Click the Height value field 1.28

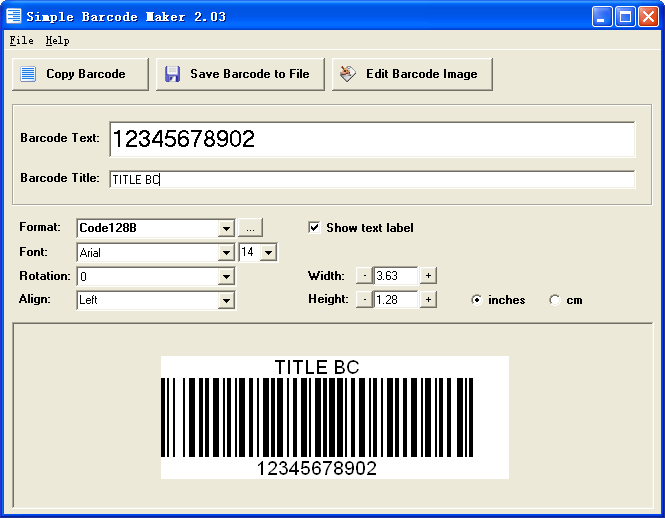[x=396, y=300]
